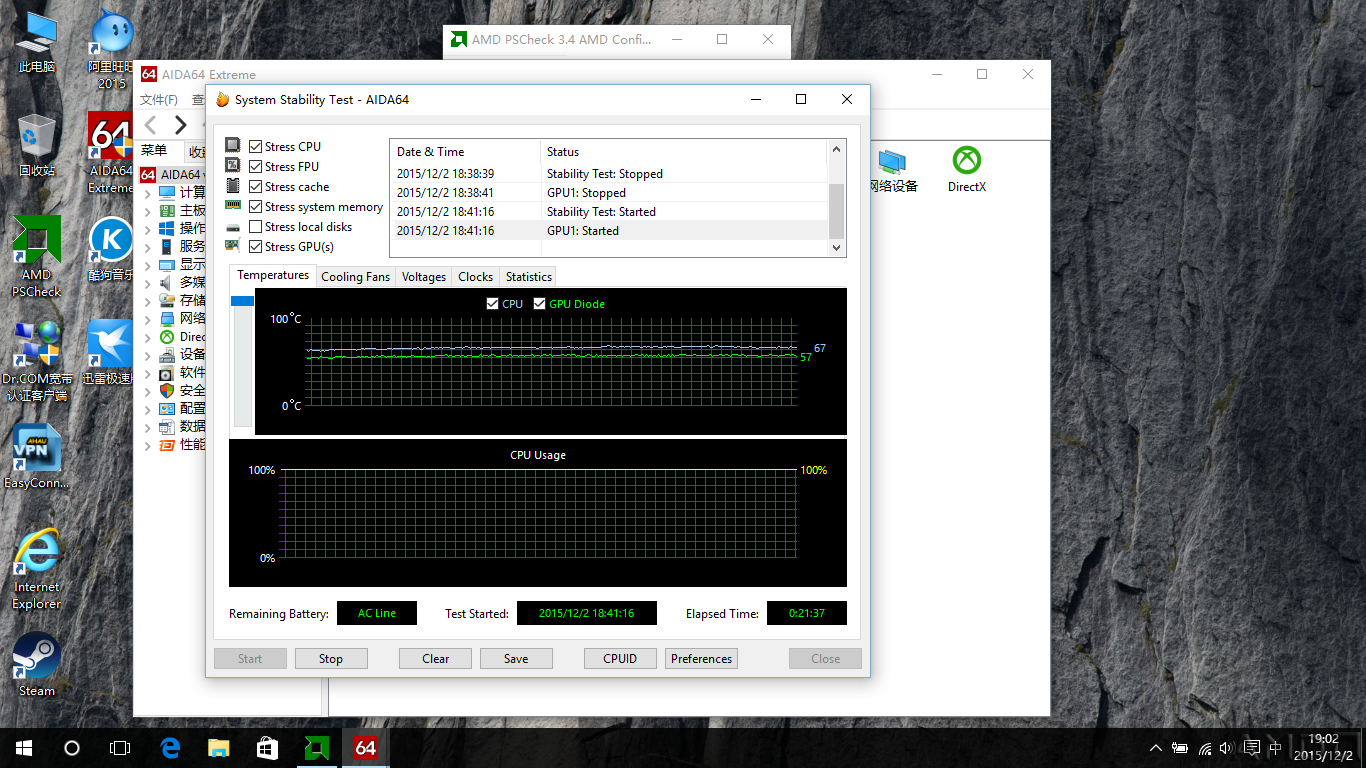Go forward in AIDA64 Extreme navigation
This screenshot has width=1366, height=768.
180,124
